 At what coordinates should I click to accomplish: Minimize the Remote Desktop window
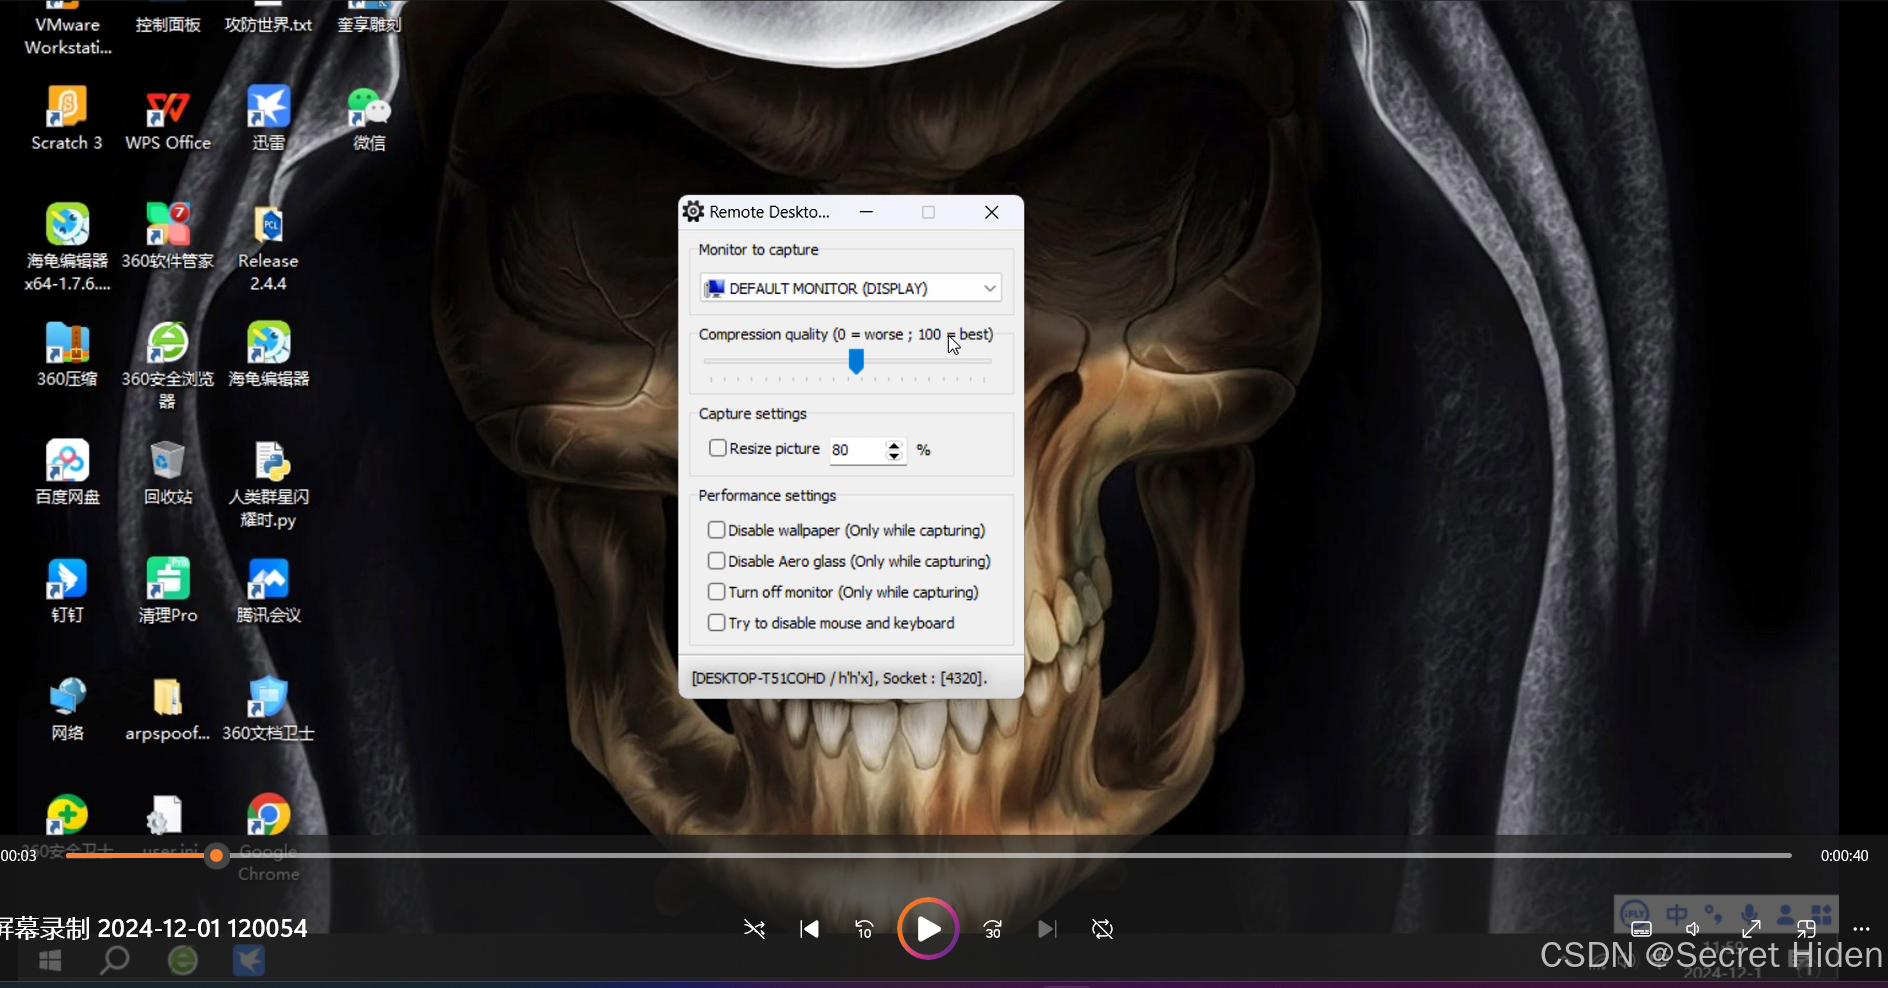point(866,212)
